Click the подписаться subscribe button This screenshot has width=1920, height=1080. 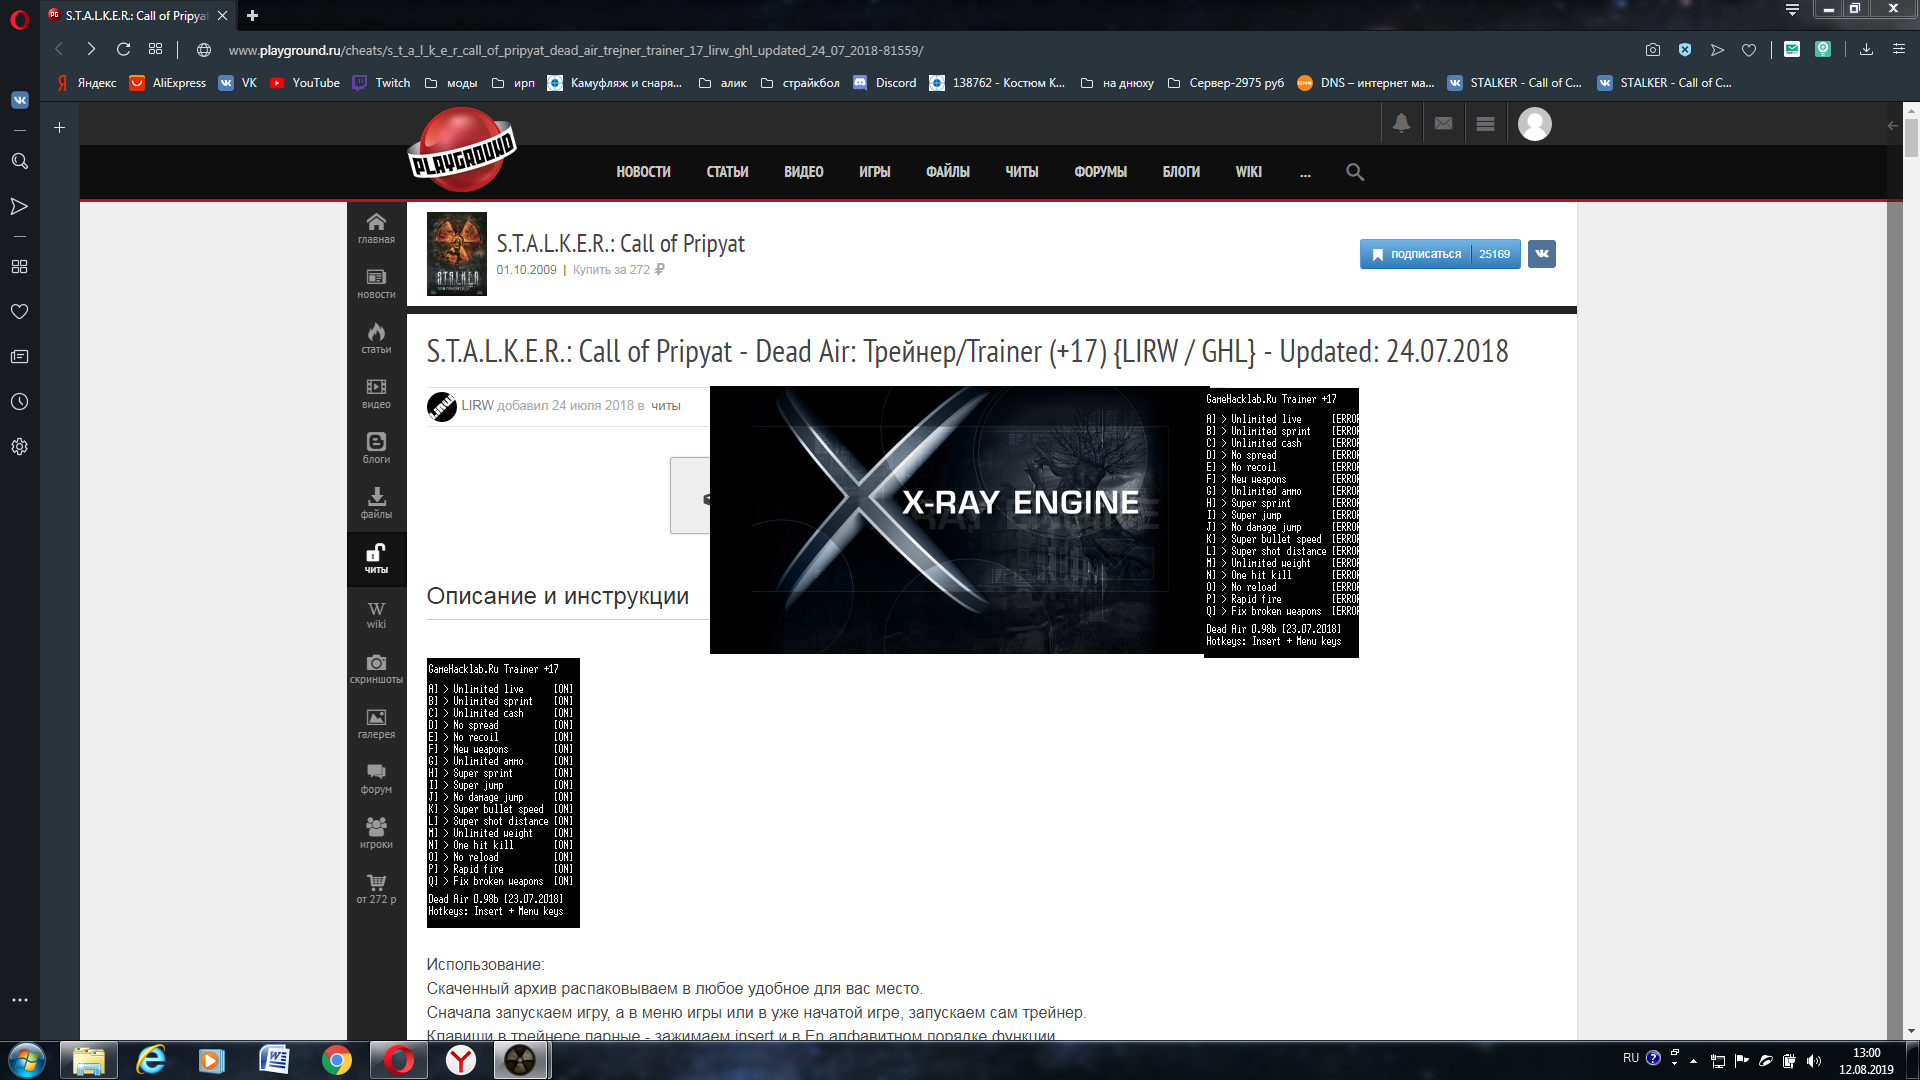pos(1440,254)
